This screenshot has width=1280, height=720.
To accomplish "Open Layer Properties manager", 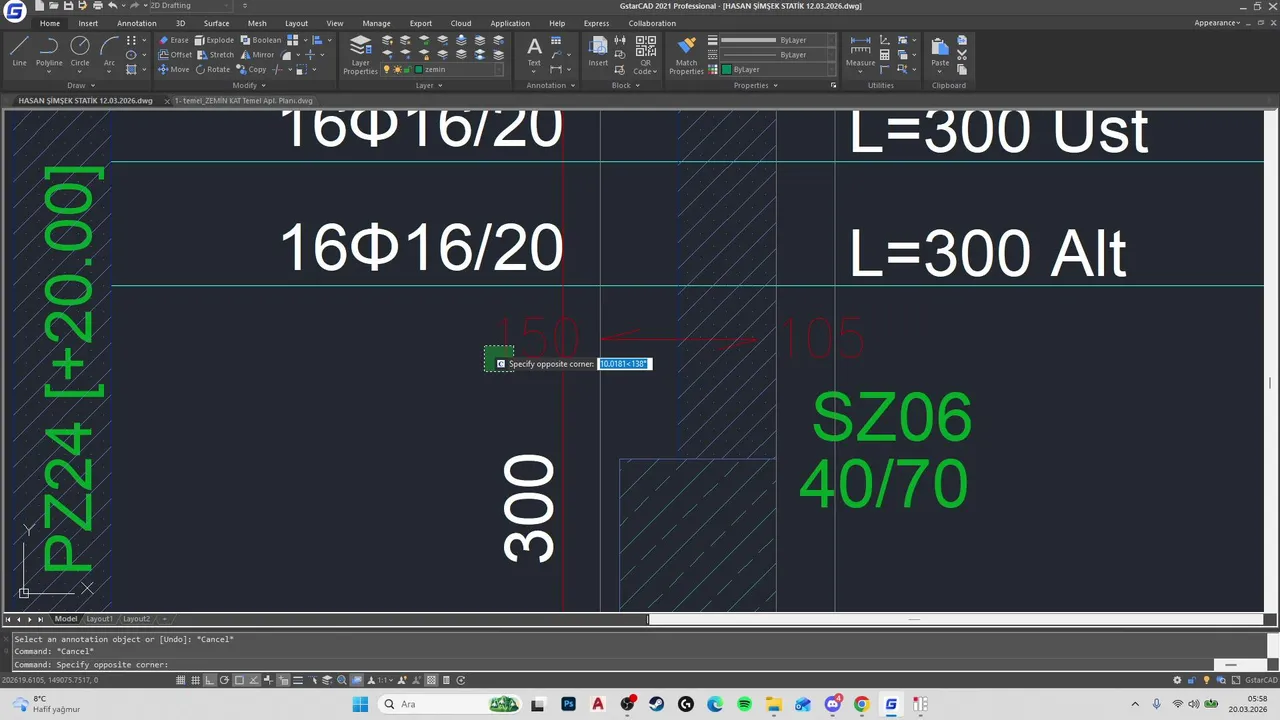I will [x=360, y=54].
